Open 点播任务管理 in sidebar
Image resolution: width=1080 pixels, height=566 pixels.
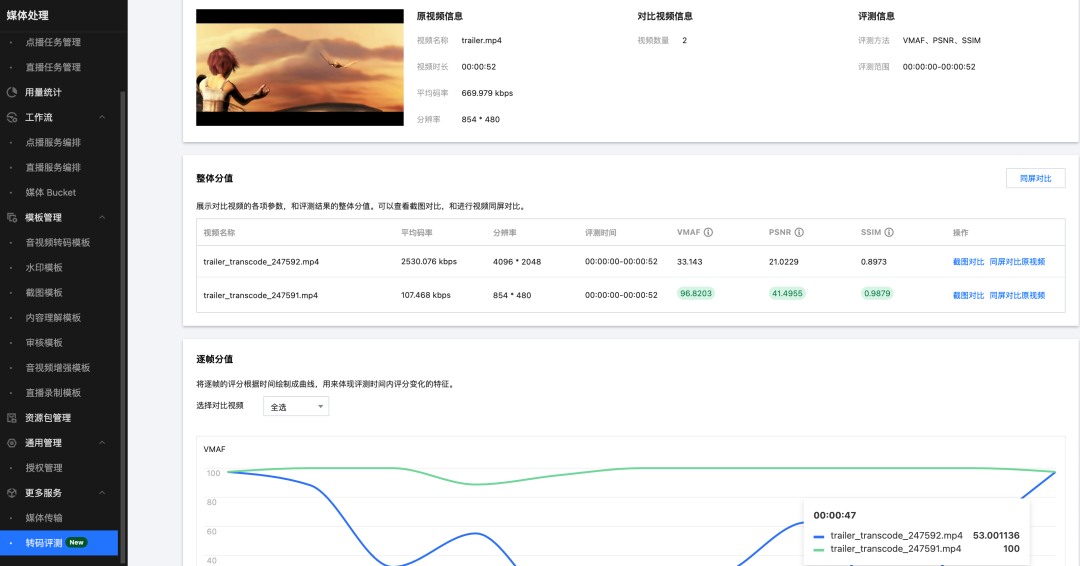point(53,42)
